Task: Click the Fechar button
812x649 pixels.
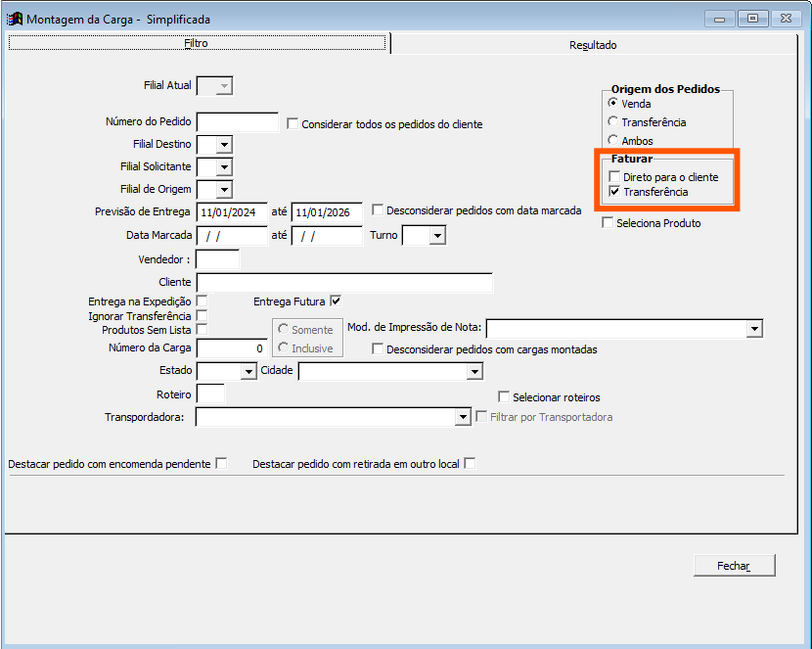Action: (x=733, y=566)
